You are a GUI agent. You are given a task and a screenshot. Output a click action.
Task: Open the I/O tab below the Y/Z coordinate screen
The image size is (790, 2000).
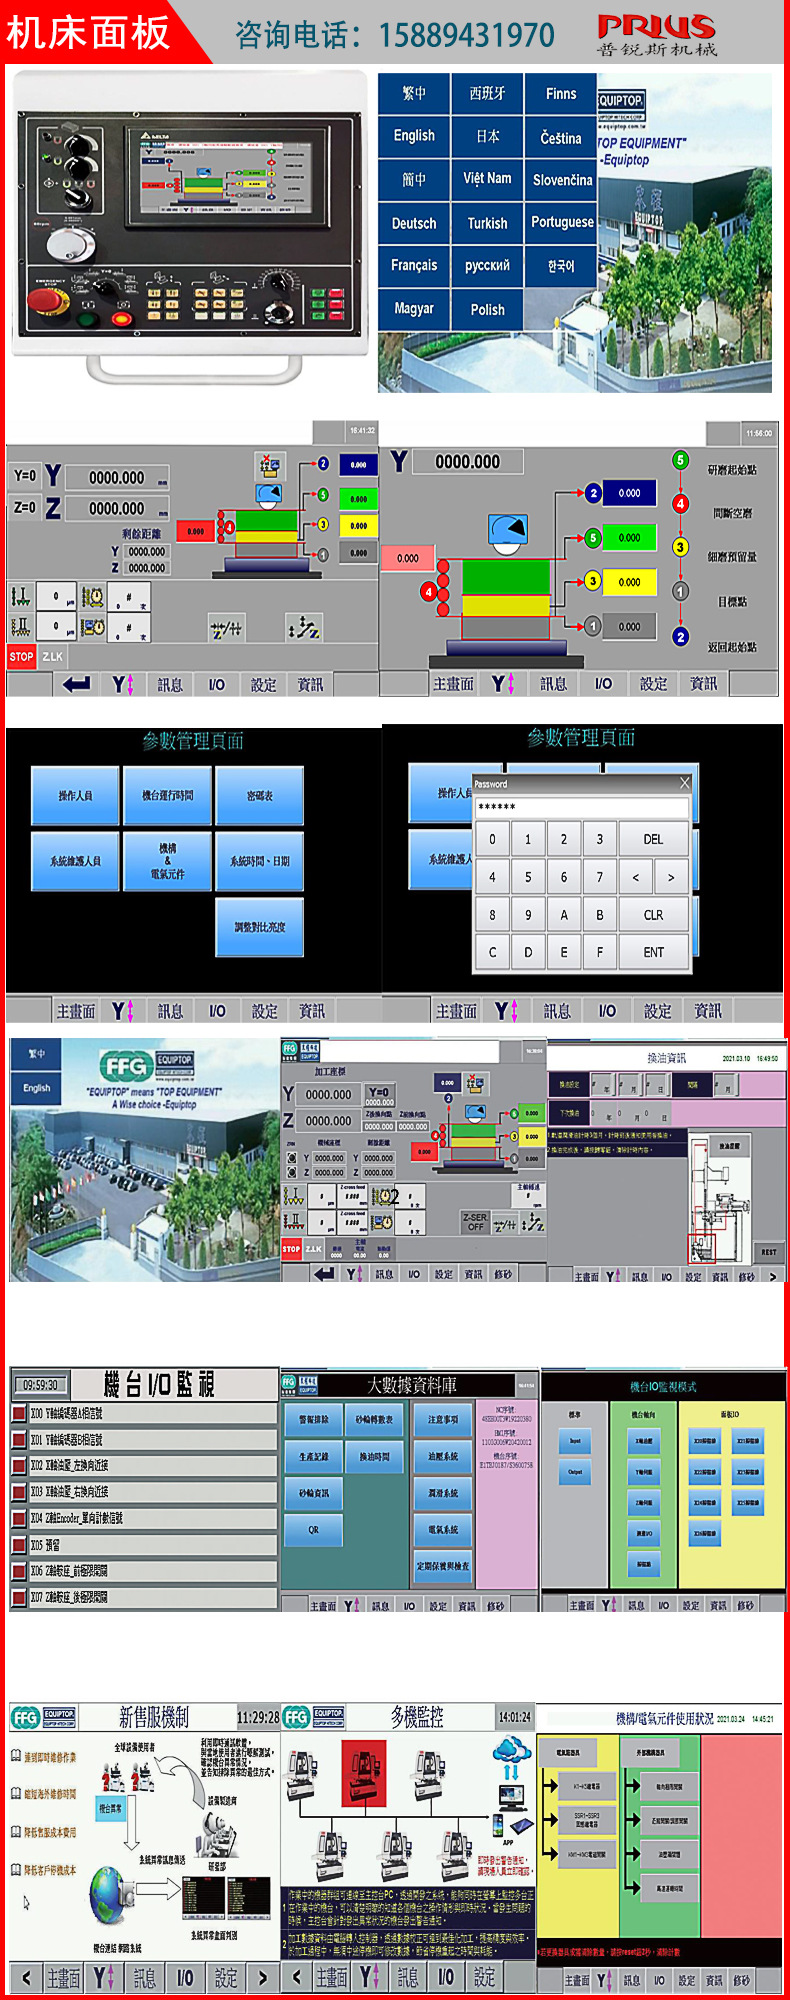(217, 684)
